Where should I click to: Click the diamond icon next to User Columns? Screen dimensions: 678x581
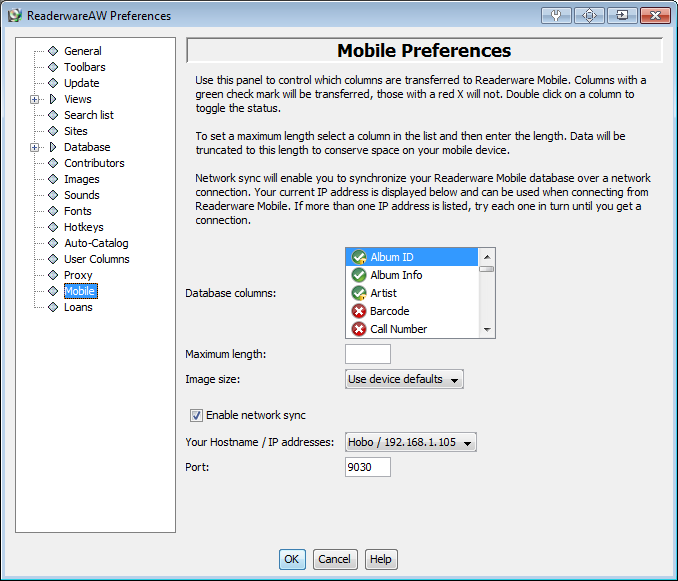pyautogui.click(x=53, y=259)
